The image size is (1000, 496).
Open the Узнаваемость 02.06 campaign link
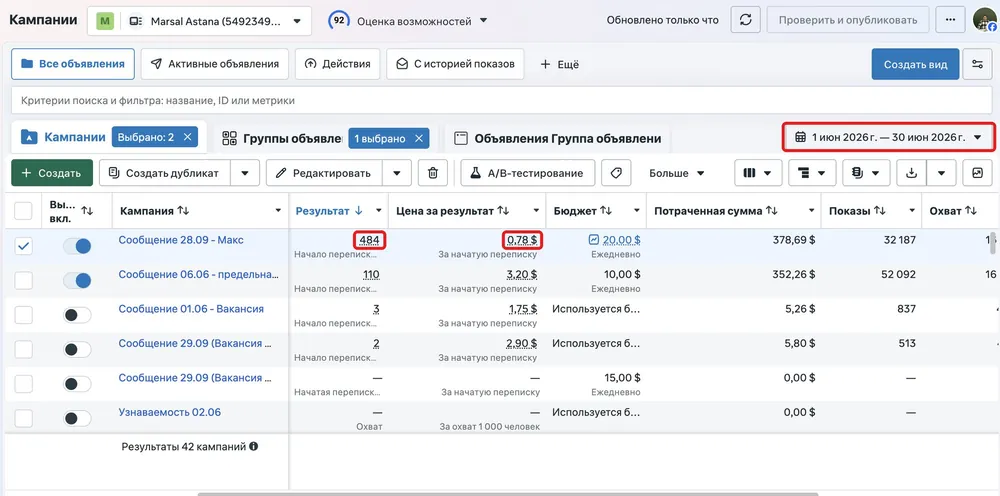[170, 412]
